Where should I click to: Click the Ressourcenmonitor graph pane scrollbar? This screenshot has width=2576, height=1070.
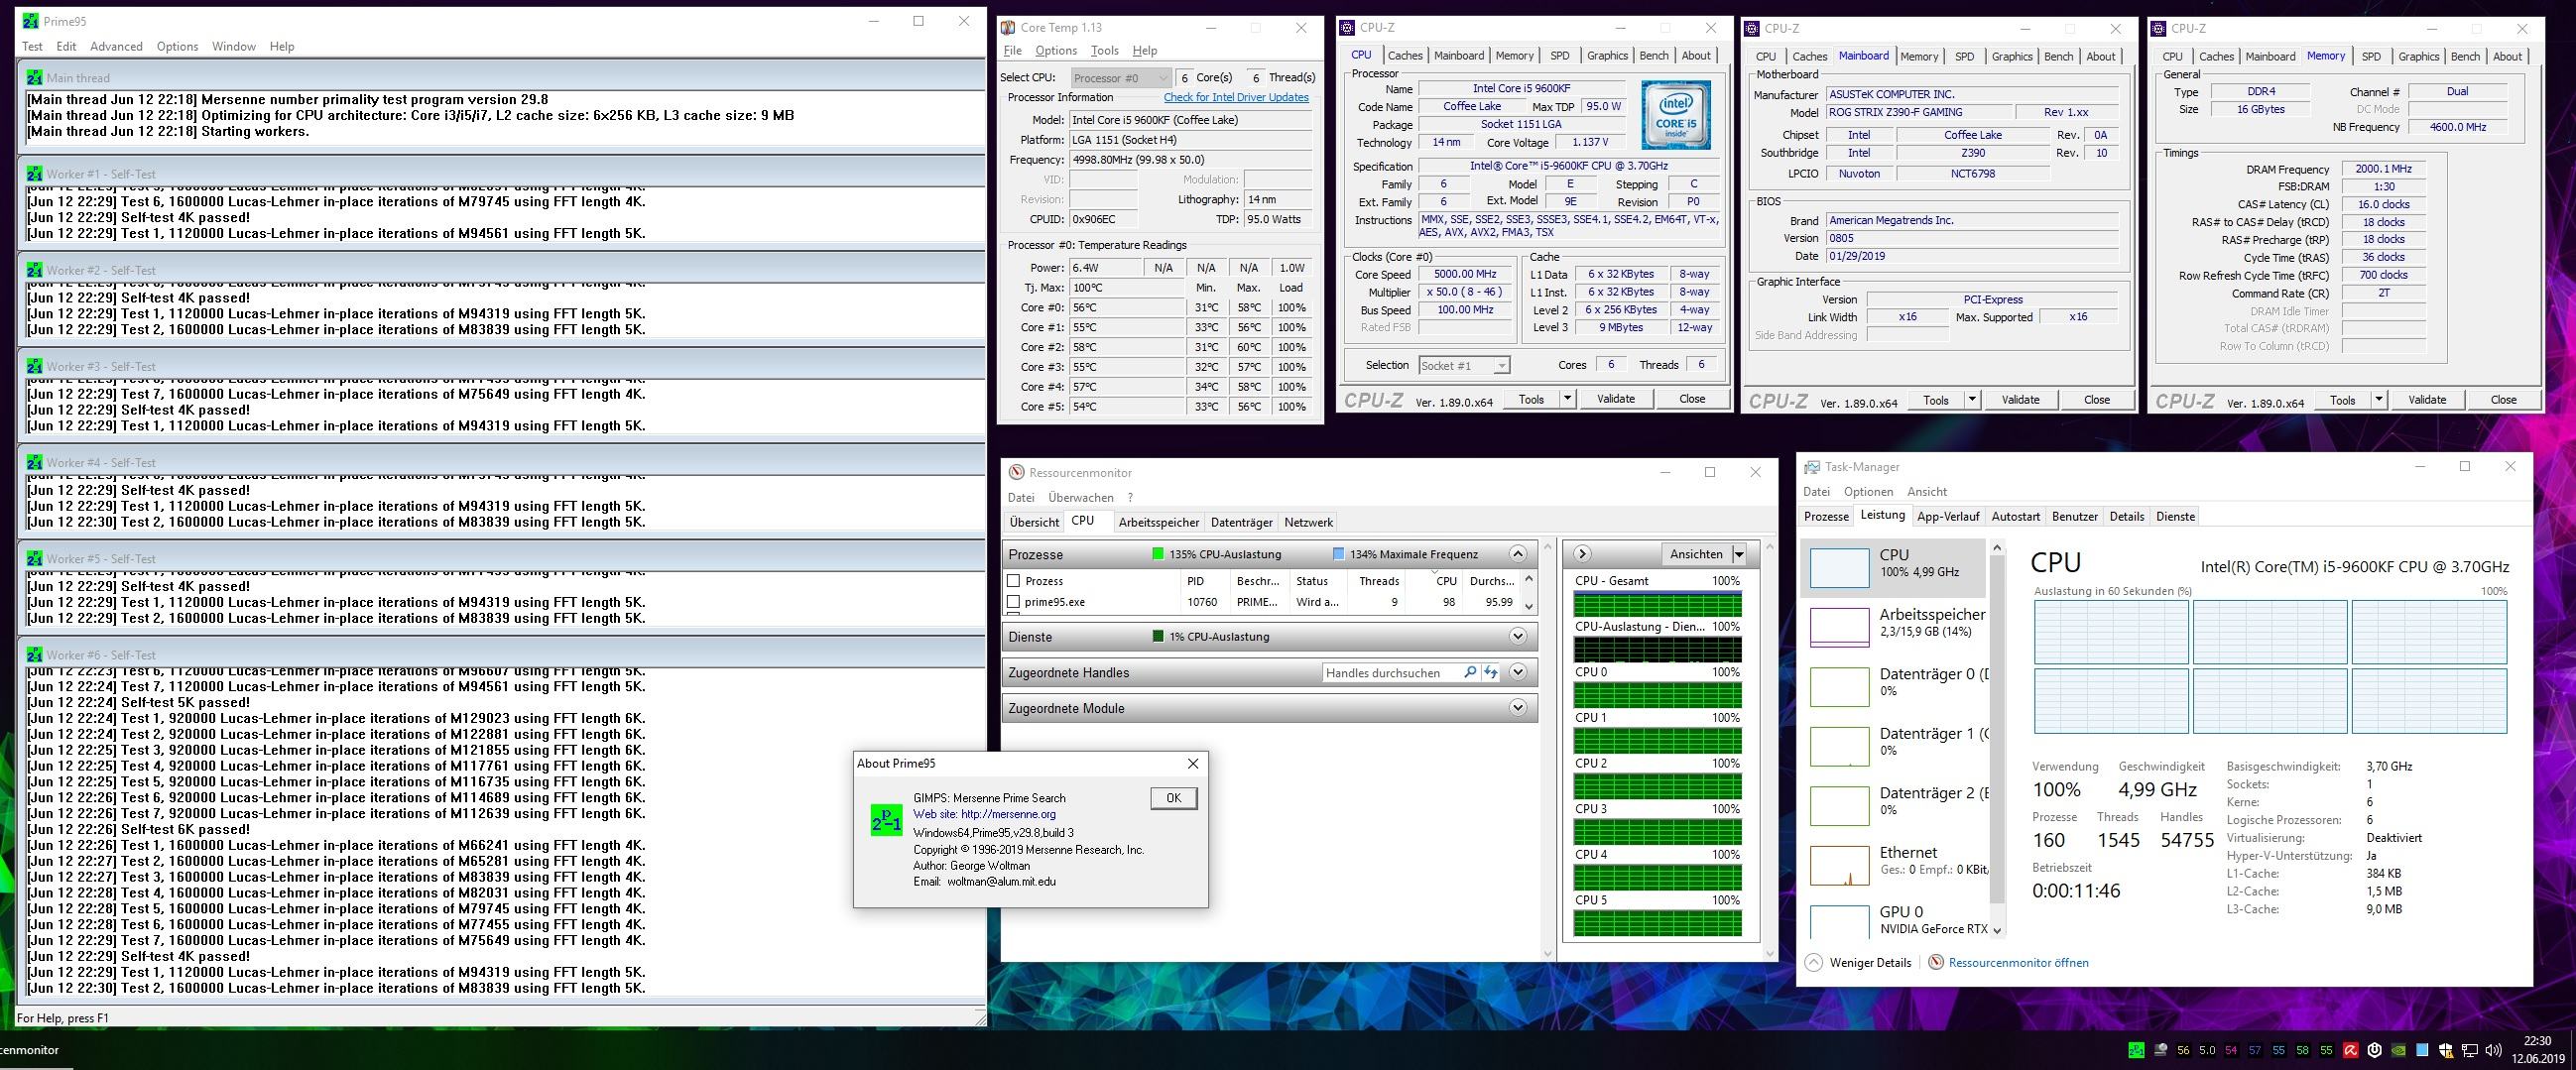pyautogui.click(x=1770, y=750)
